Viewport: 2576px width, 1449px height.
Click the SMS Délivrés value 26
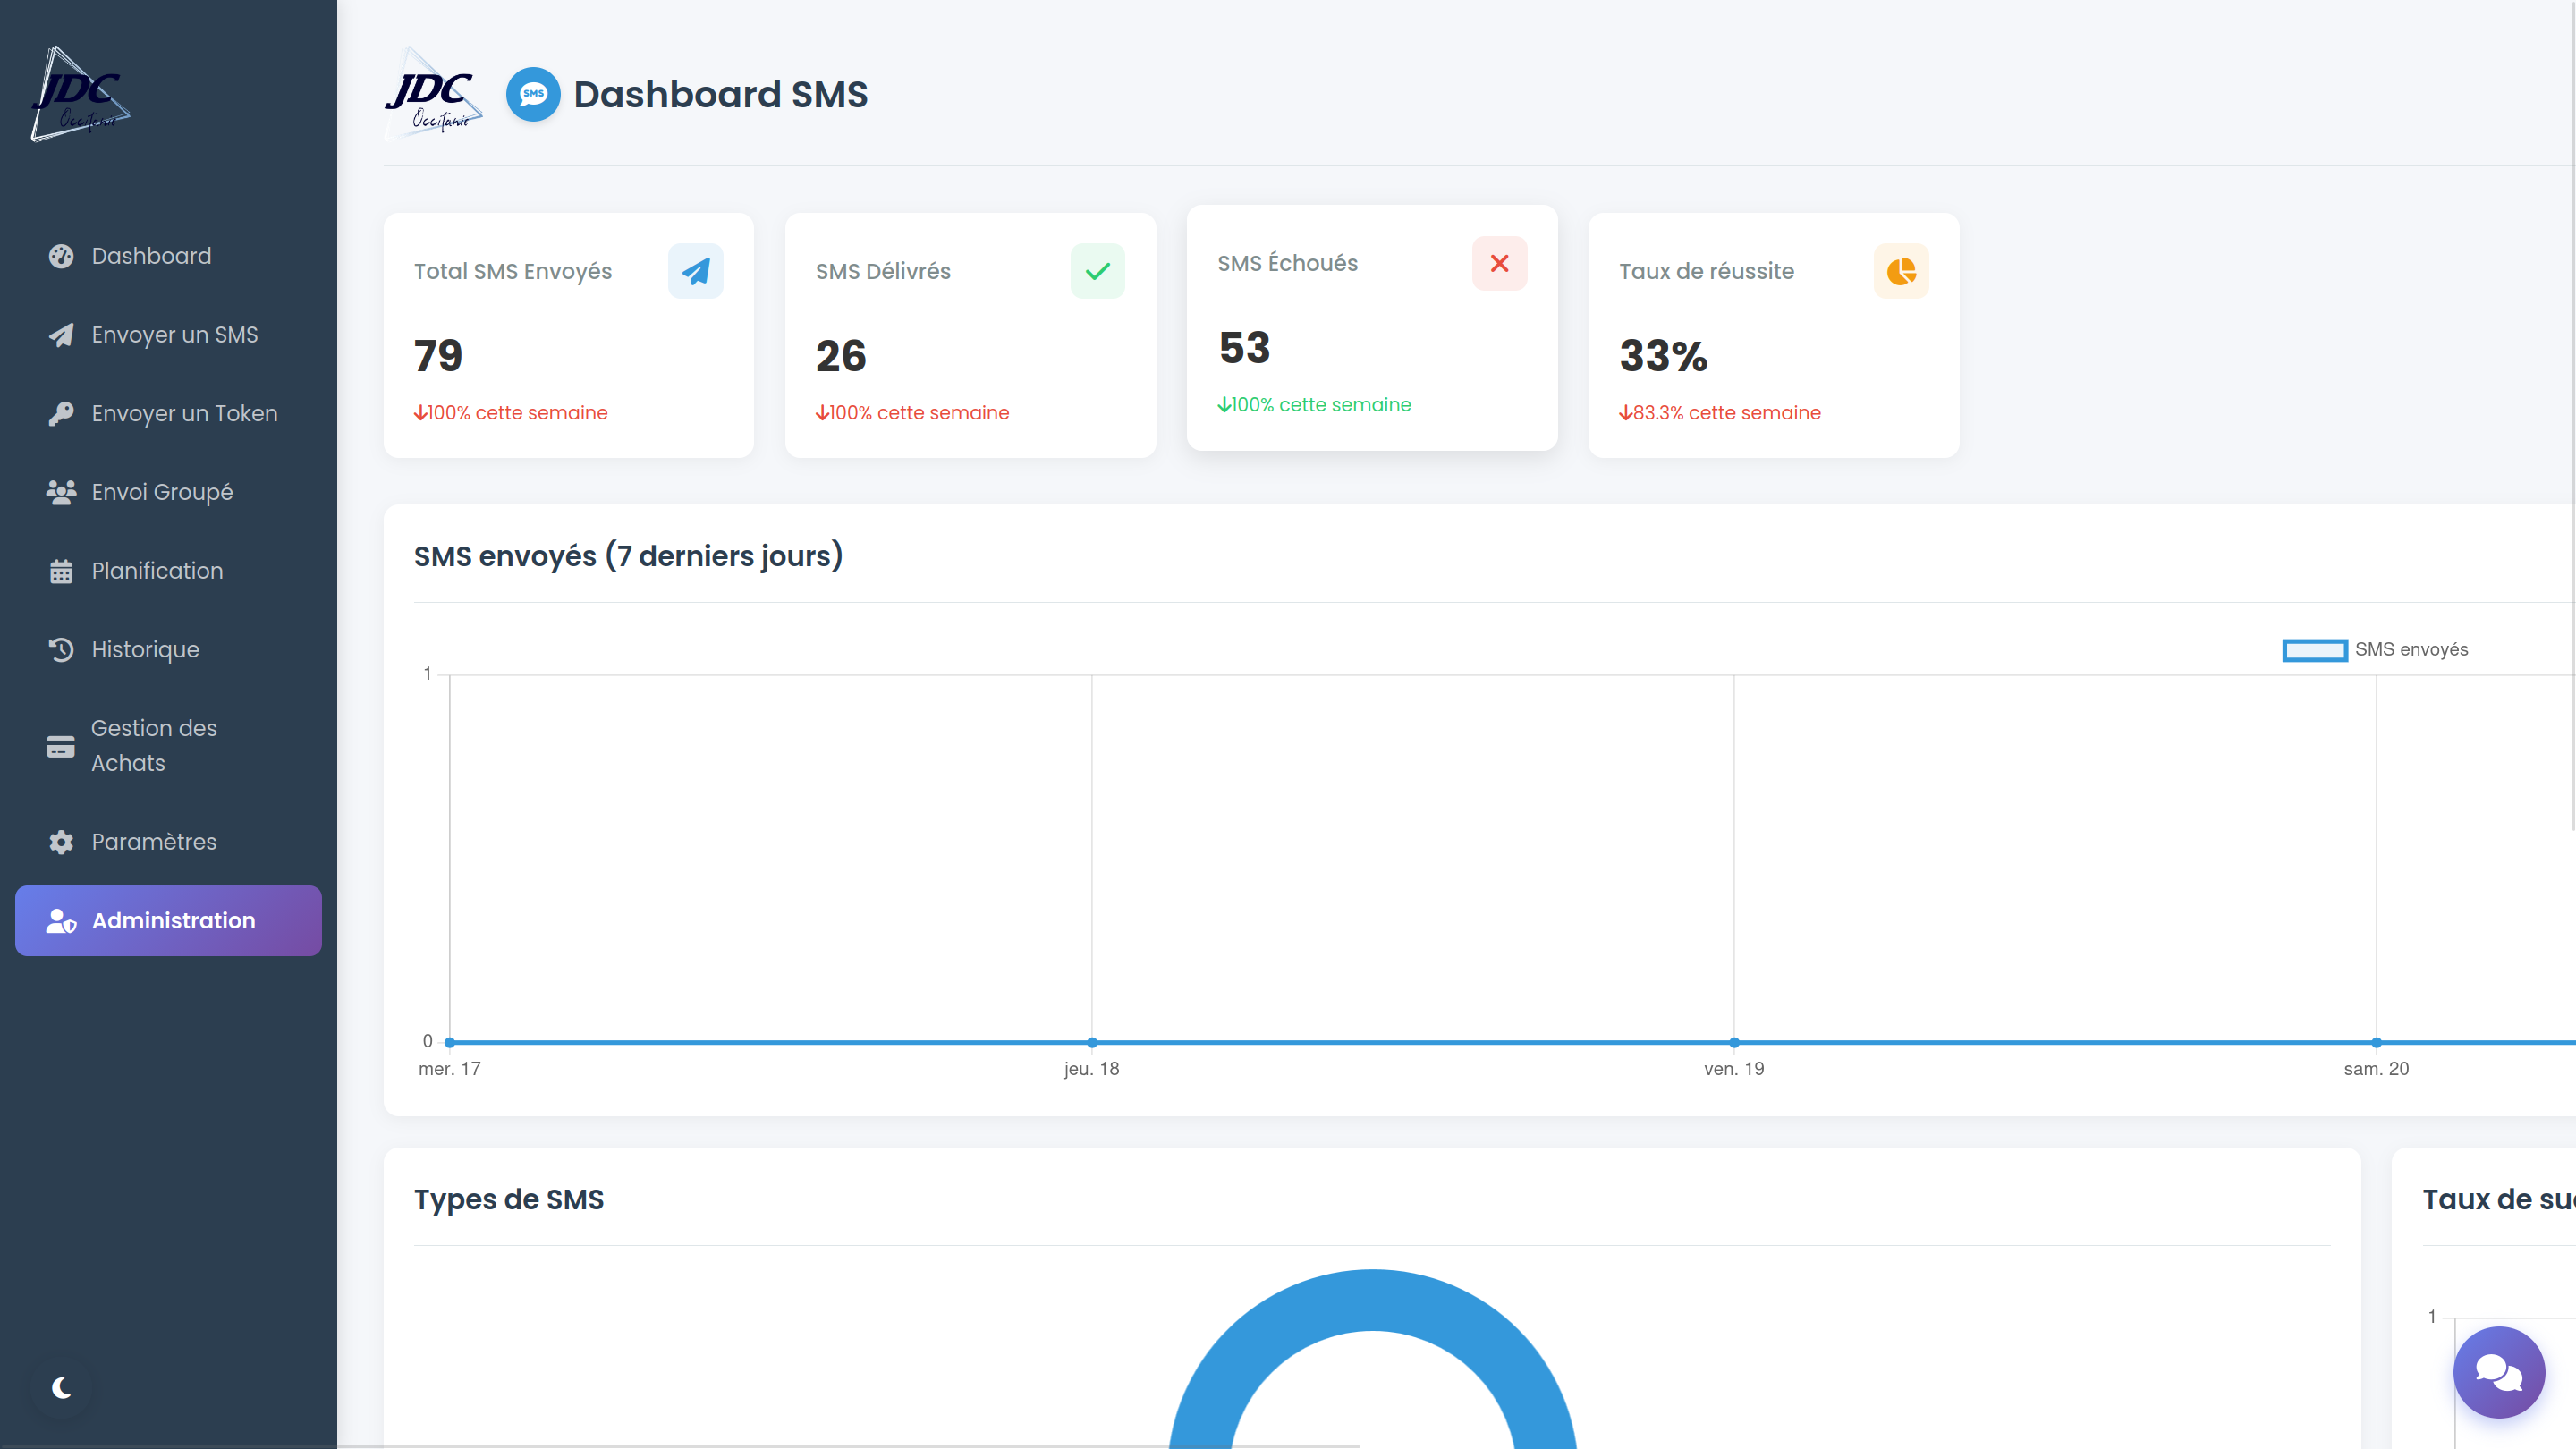tap(840, 356)
